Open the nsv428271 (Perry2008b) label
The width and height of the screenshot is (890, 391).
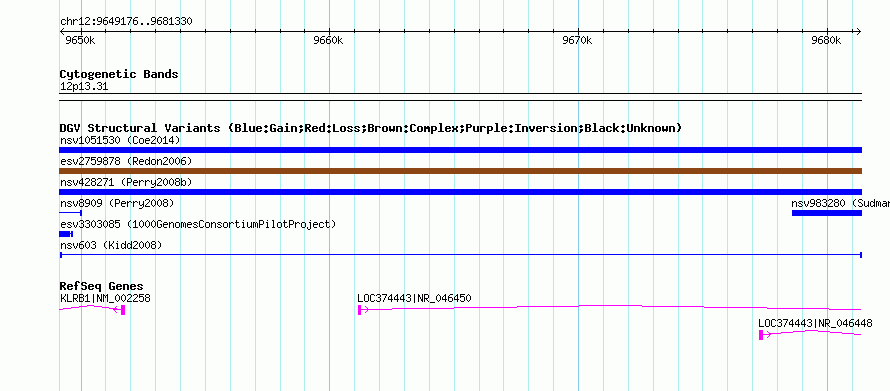pos(126,182)
